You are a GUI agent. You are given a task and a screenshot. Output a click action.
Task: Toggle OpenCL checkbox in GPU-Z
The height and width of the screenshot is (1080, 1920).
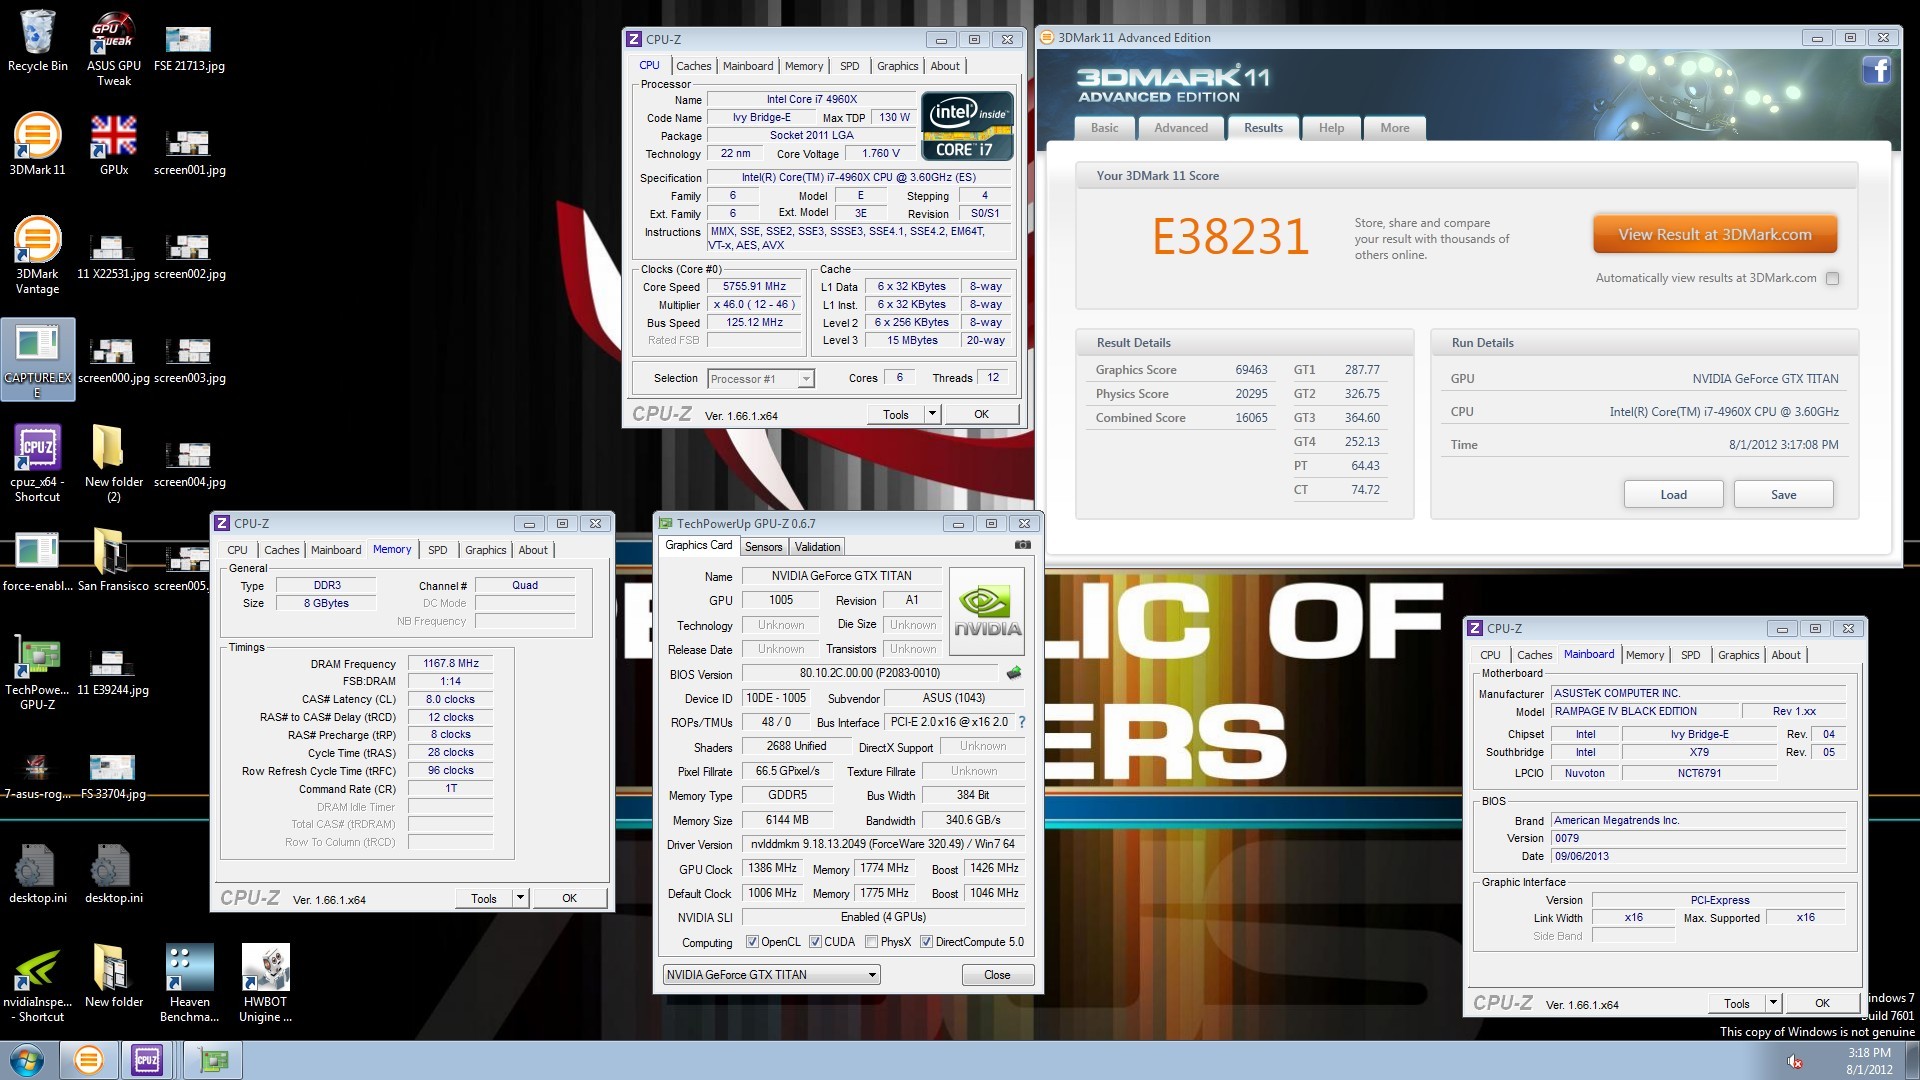tap(752, 942)
